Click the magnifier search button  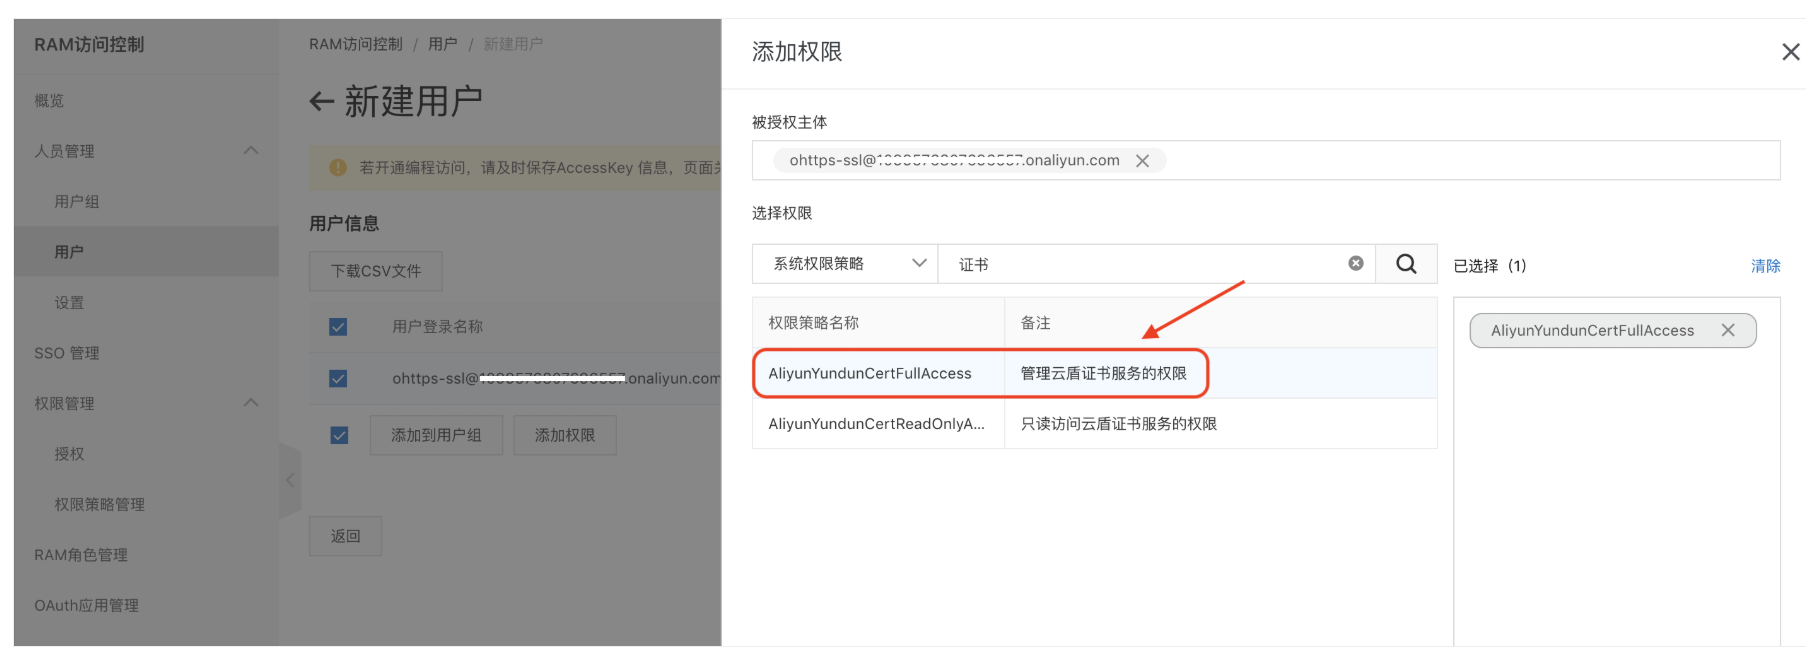[x=1406, y=264]
